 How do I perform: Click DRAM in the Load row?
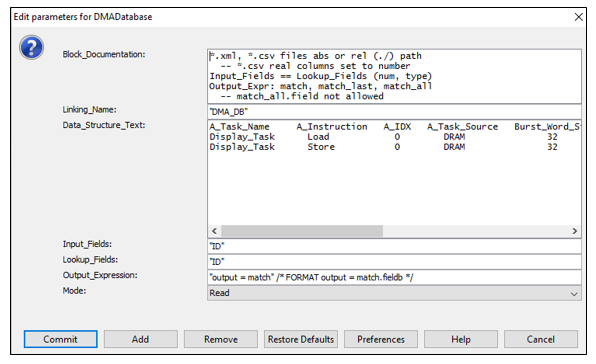454,137
